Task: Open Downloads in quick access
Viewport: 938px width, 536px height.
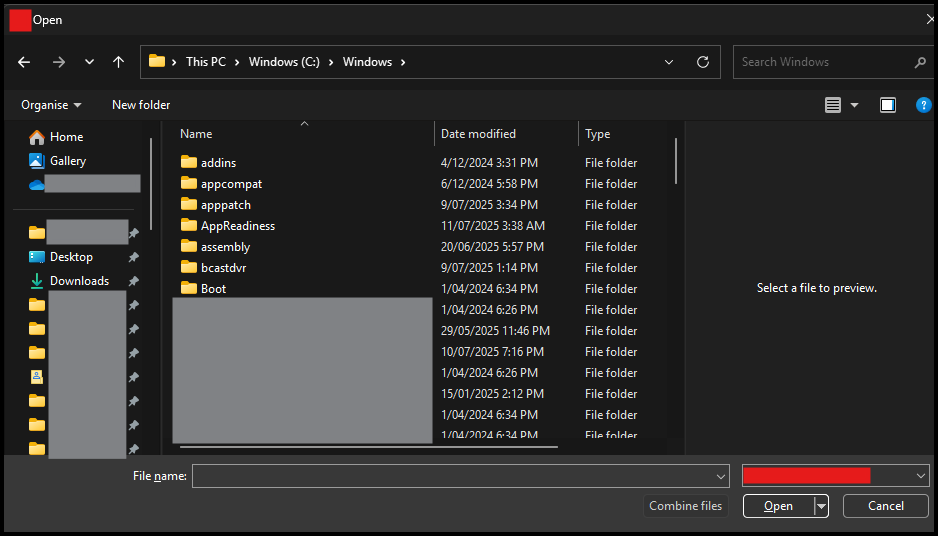Action: click(x=69, y=281)
